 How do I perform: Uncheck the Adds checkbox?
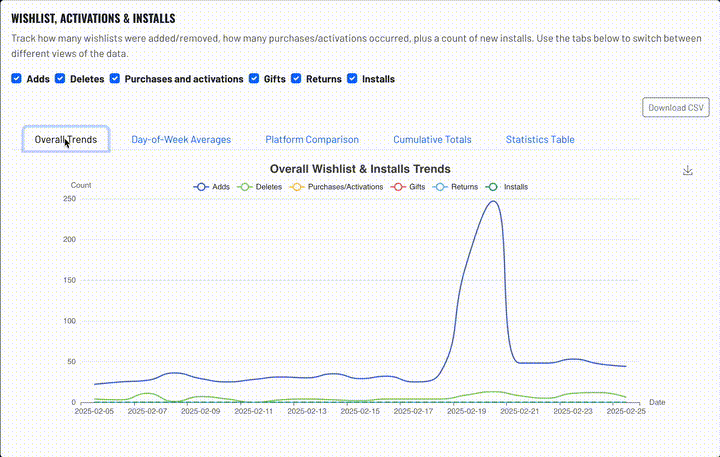pyautogui.click(x=17, y=79)
